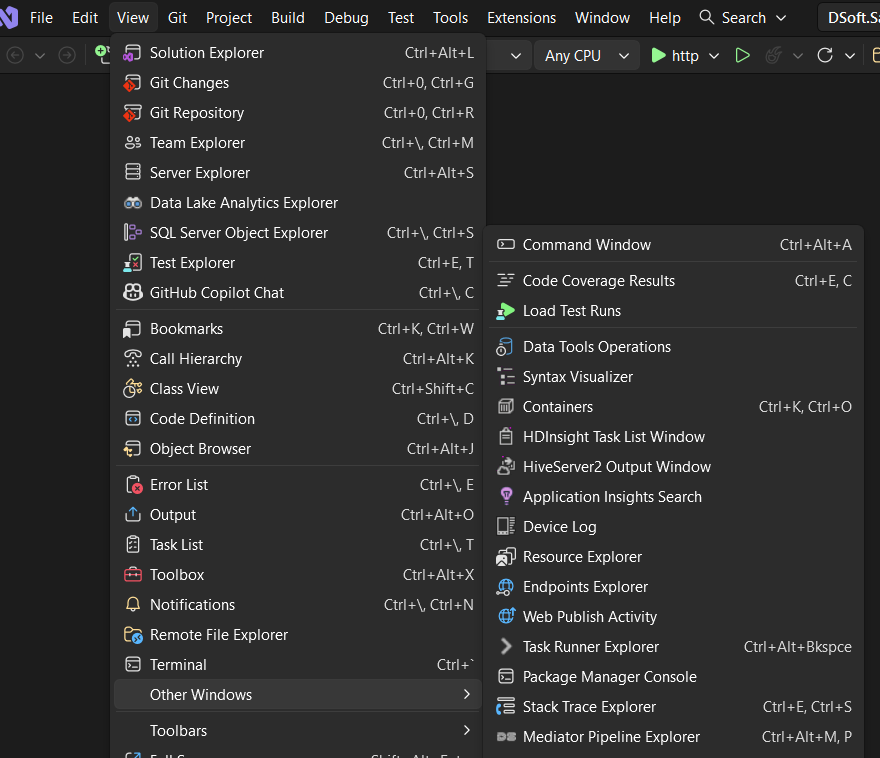
Task: Open the Debug menu
Action: pos(346,18)
